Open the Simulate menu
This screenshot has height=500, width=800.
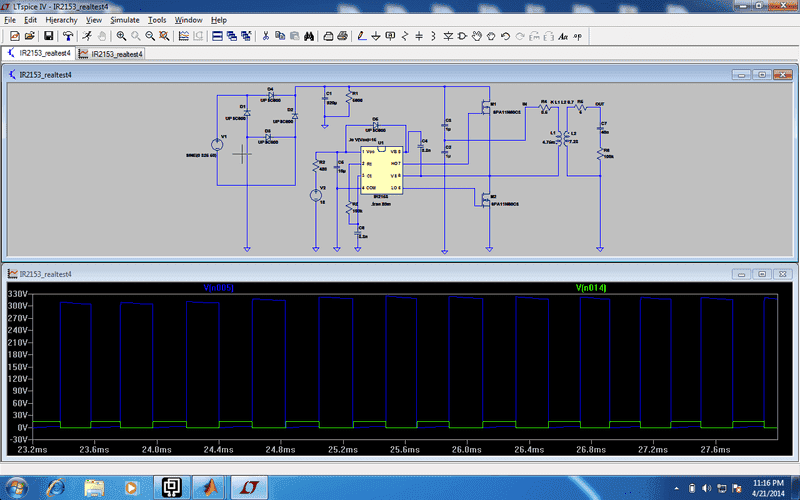[x=125, y=20]
